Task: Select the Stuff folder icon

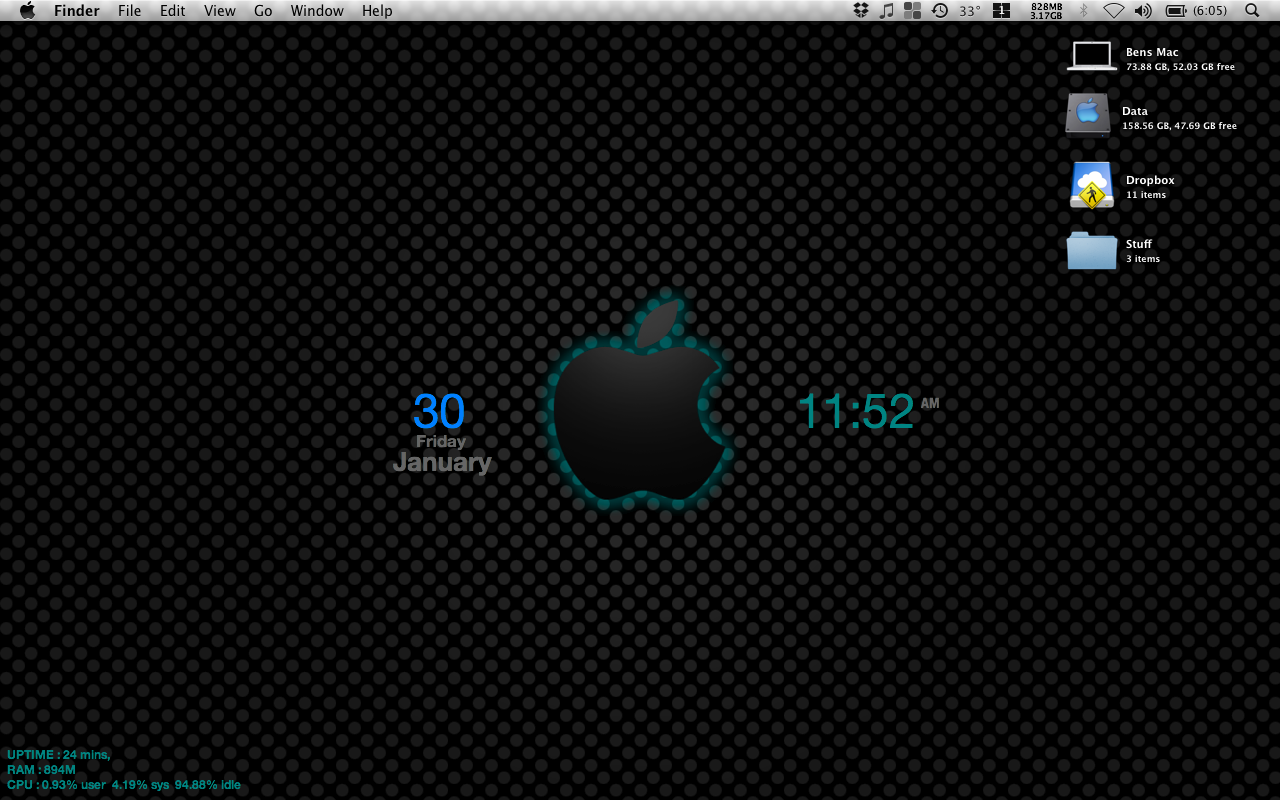Action: coord(1091,250)
